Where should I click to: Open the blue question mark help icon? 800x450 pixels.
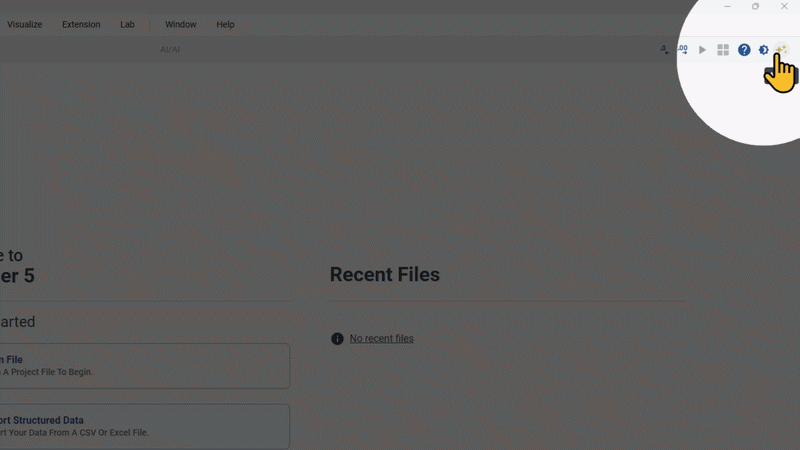point(744,49)
